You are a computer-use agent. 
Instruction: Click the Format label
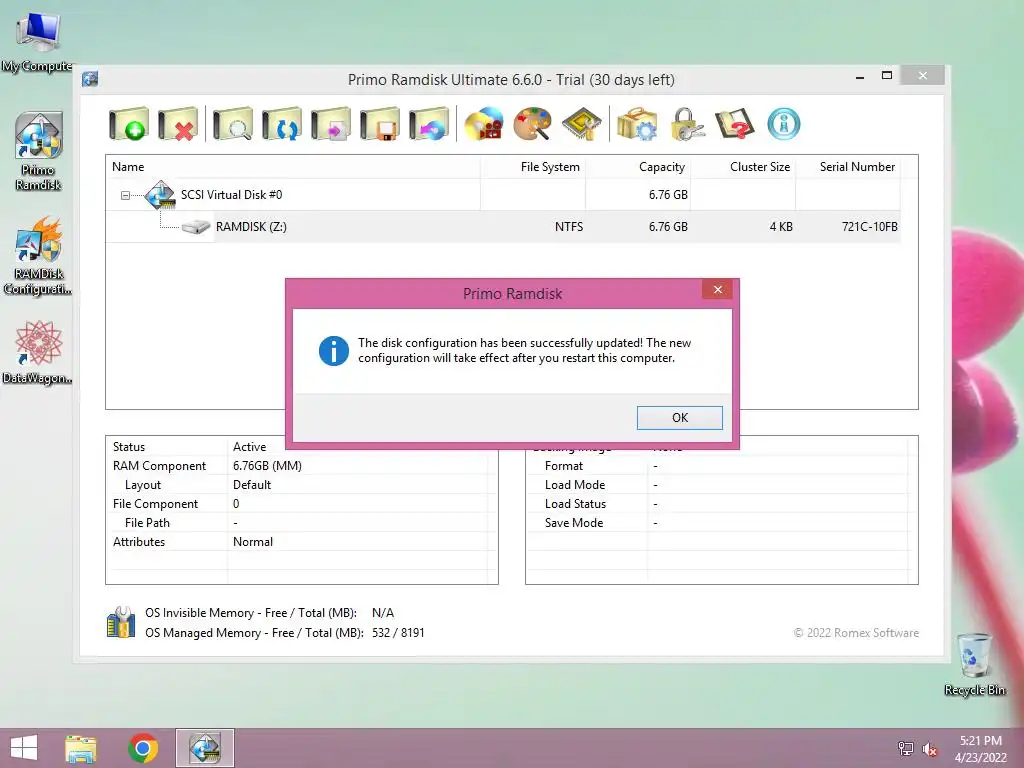564,466
